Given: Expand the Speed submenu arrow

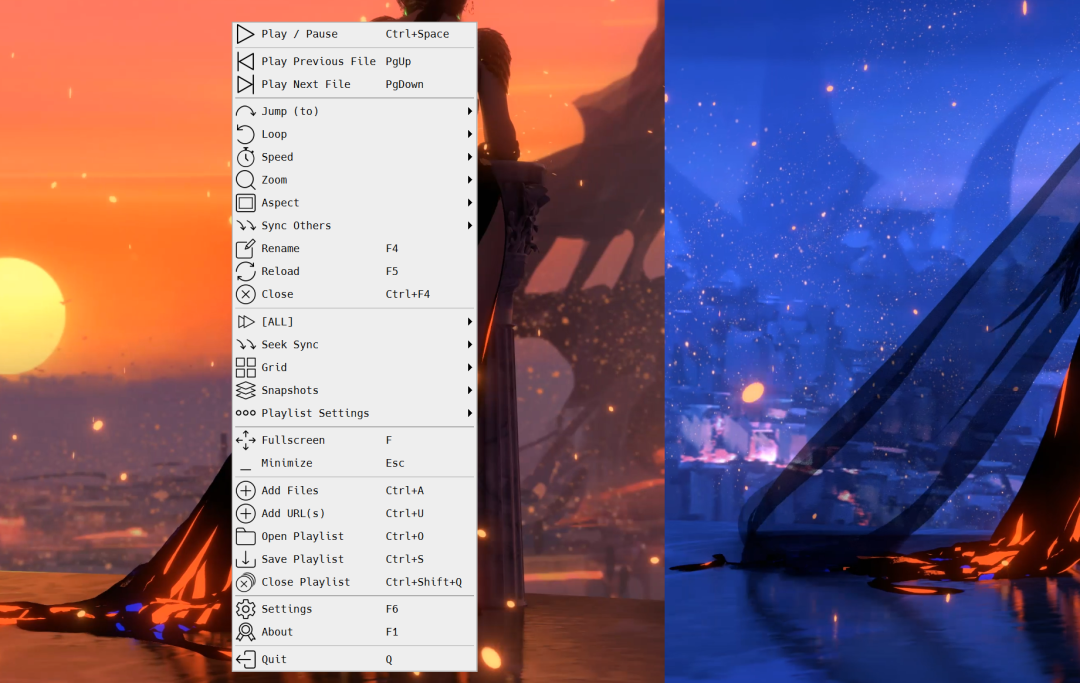Looking at the screenshot, I should [469, 157].
